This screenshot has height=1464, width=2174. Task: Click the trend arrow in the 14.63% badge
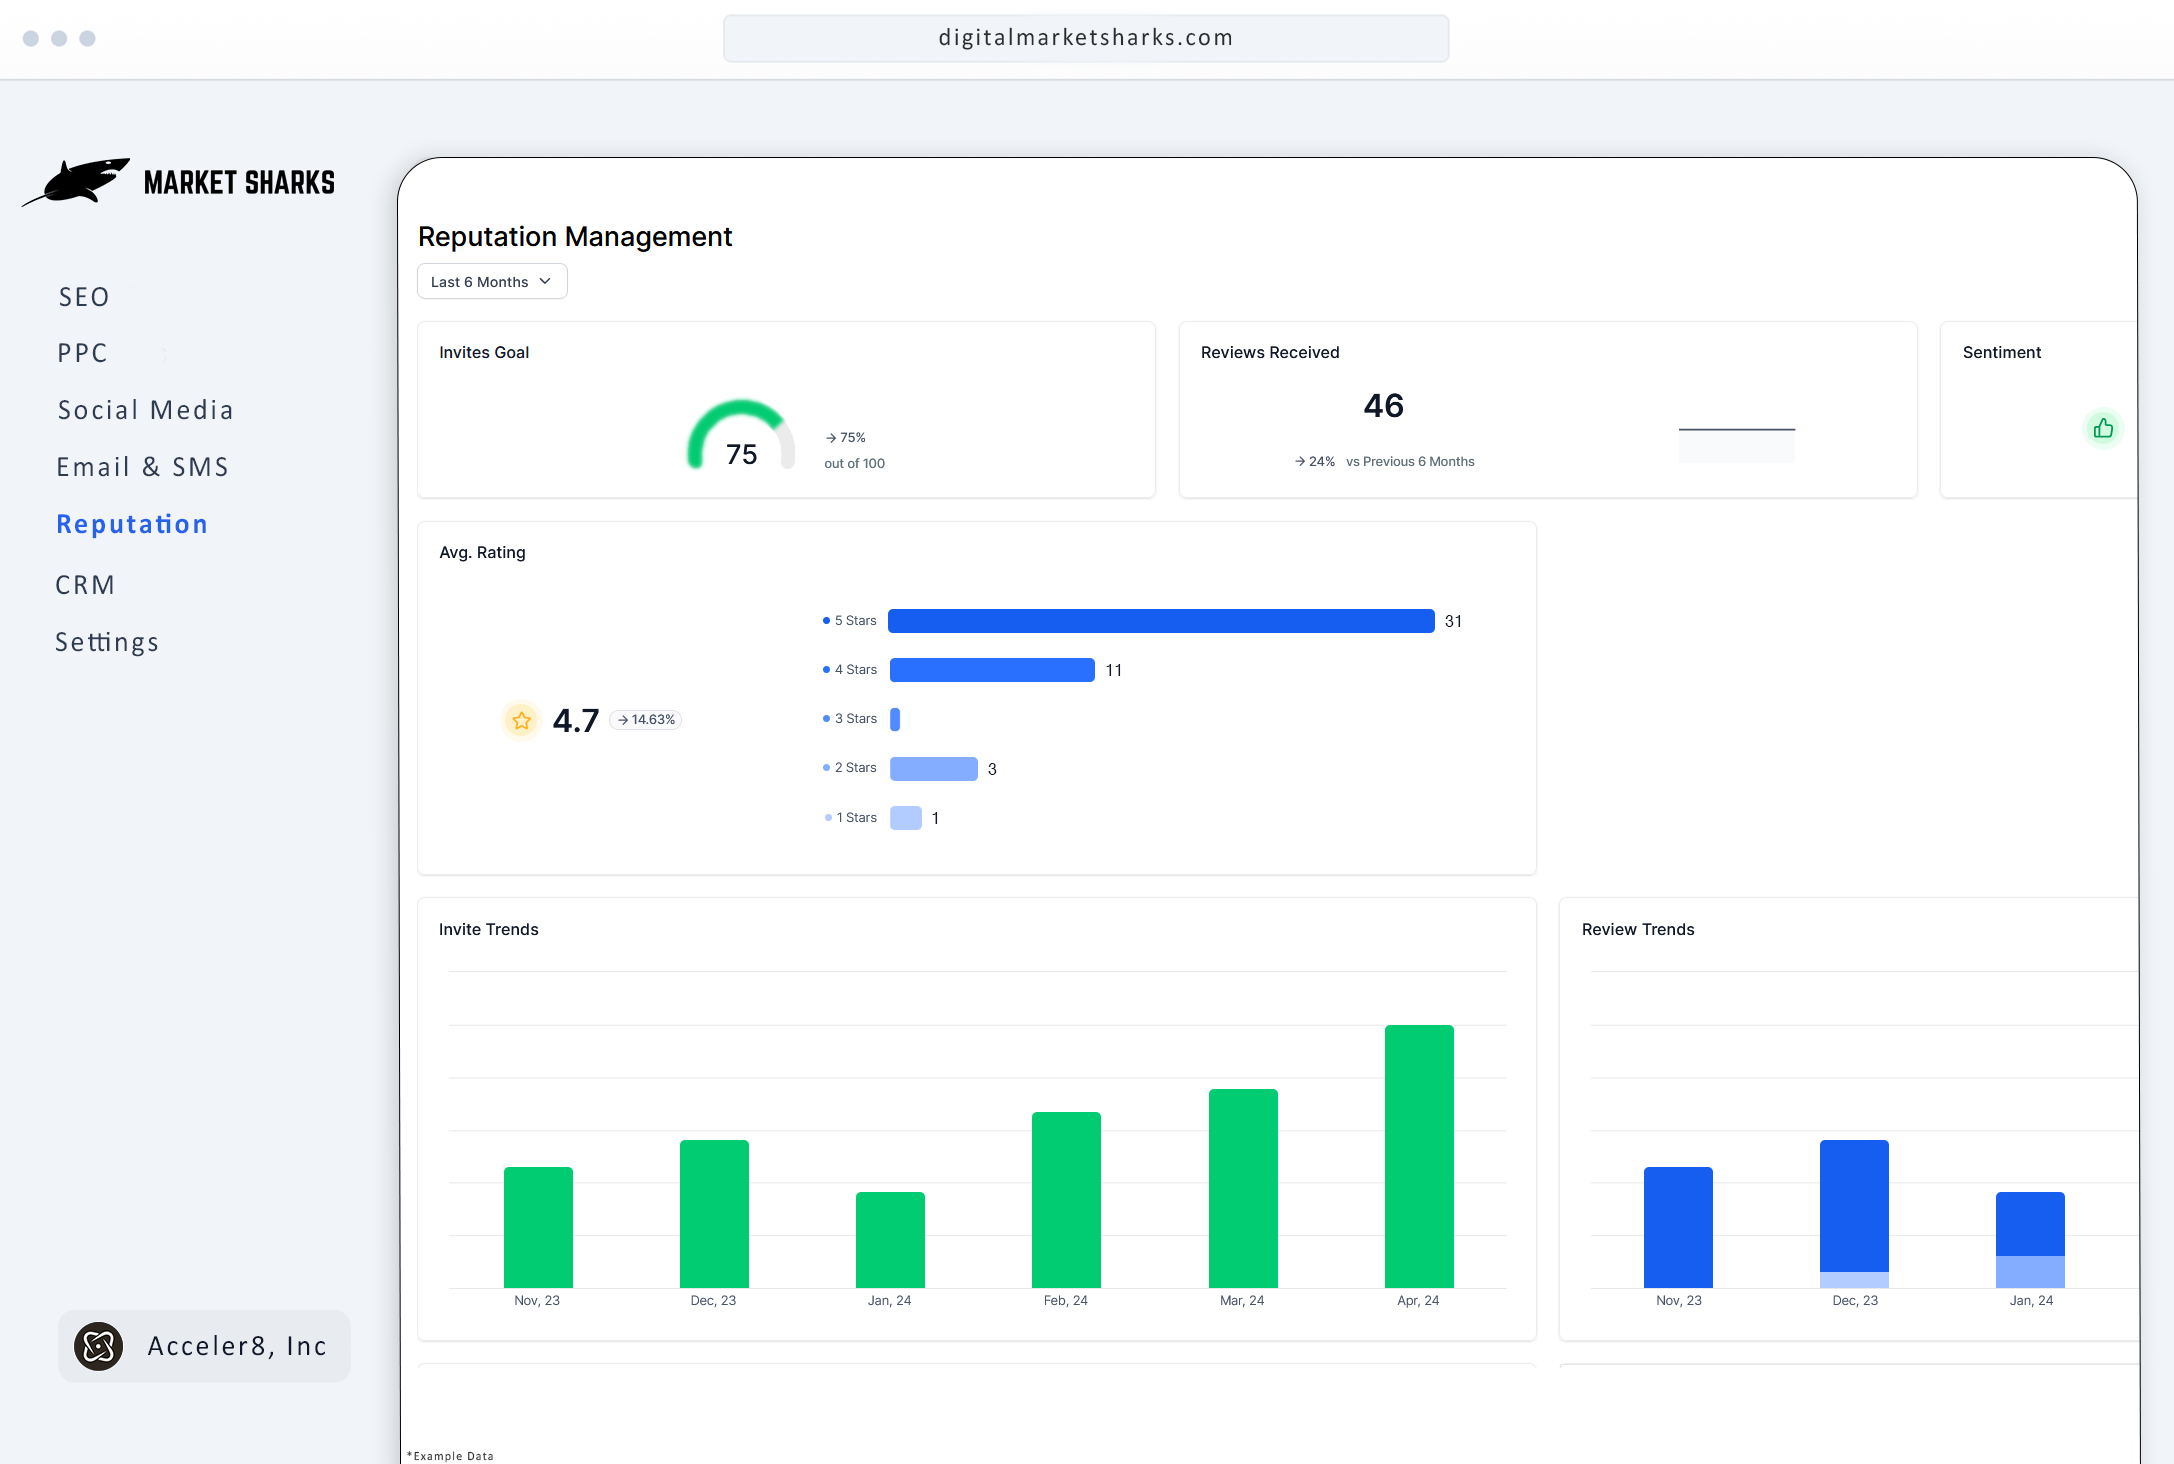(x=622, y=719)
